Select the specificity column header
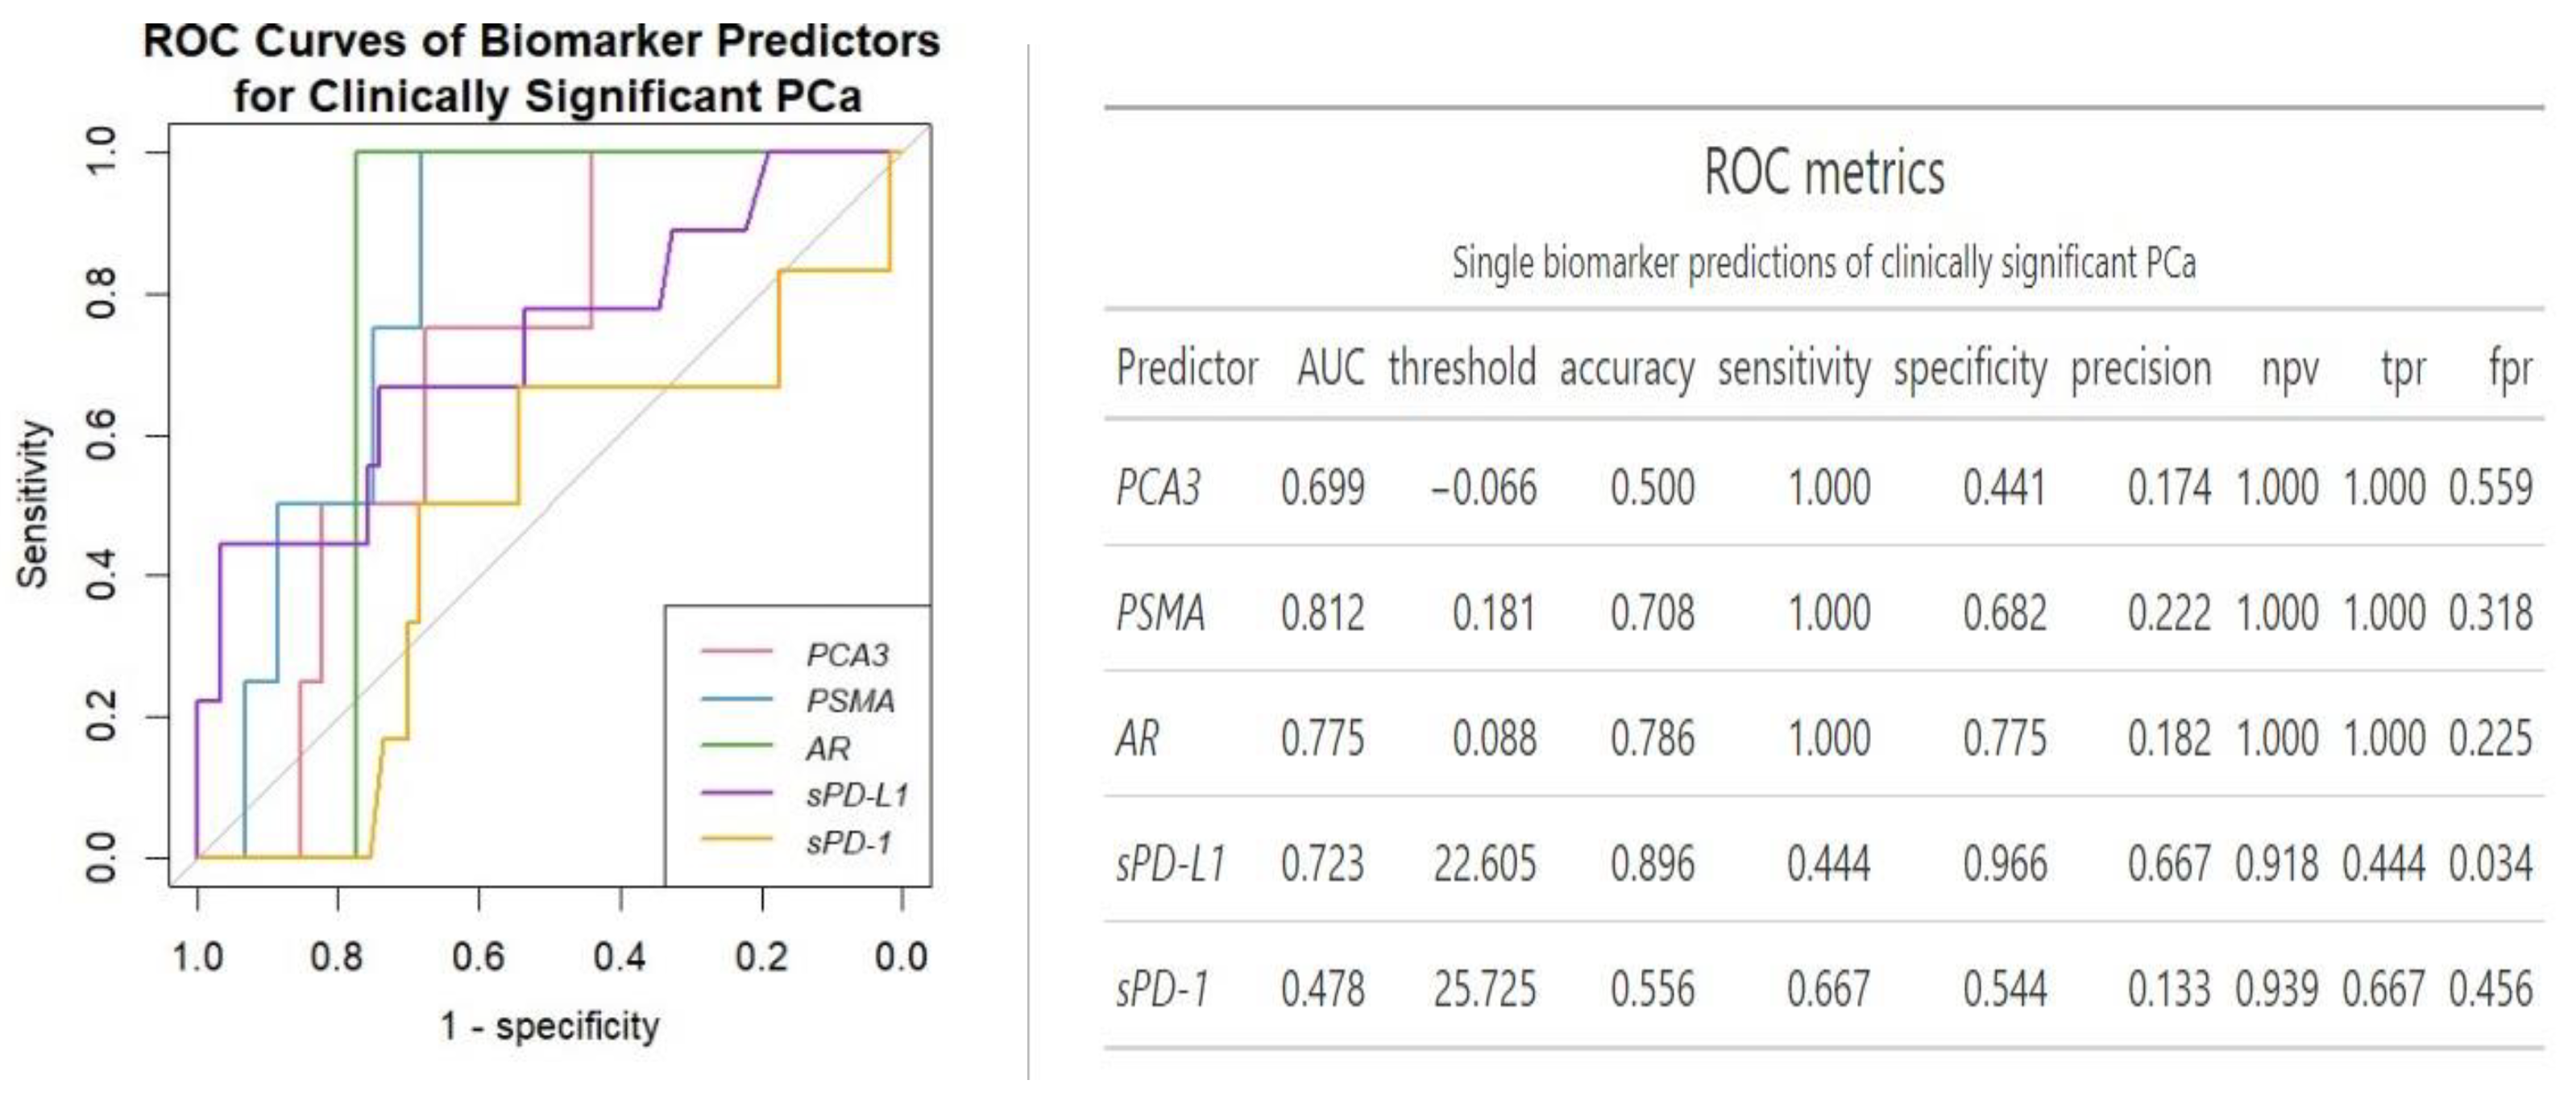Viewport: 2576px width, 1105px height. [x=1970, y=368]
